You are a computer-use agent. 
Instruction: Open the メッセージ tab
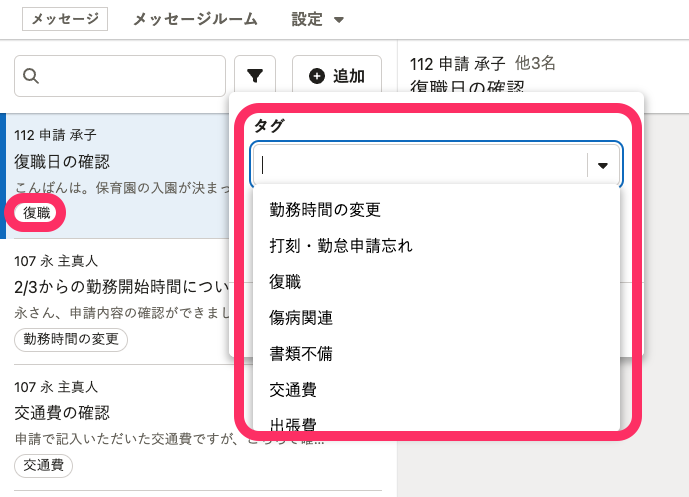pyautogui.click(x=65, y=19)
